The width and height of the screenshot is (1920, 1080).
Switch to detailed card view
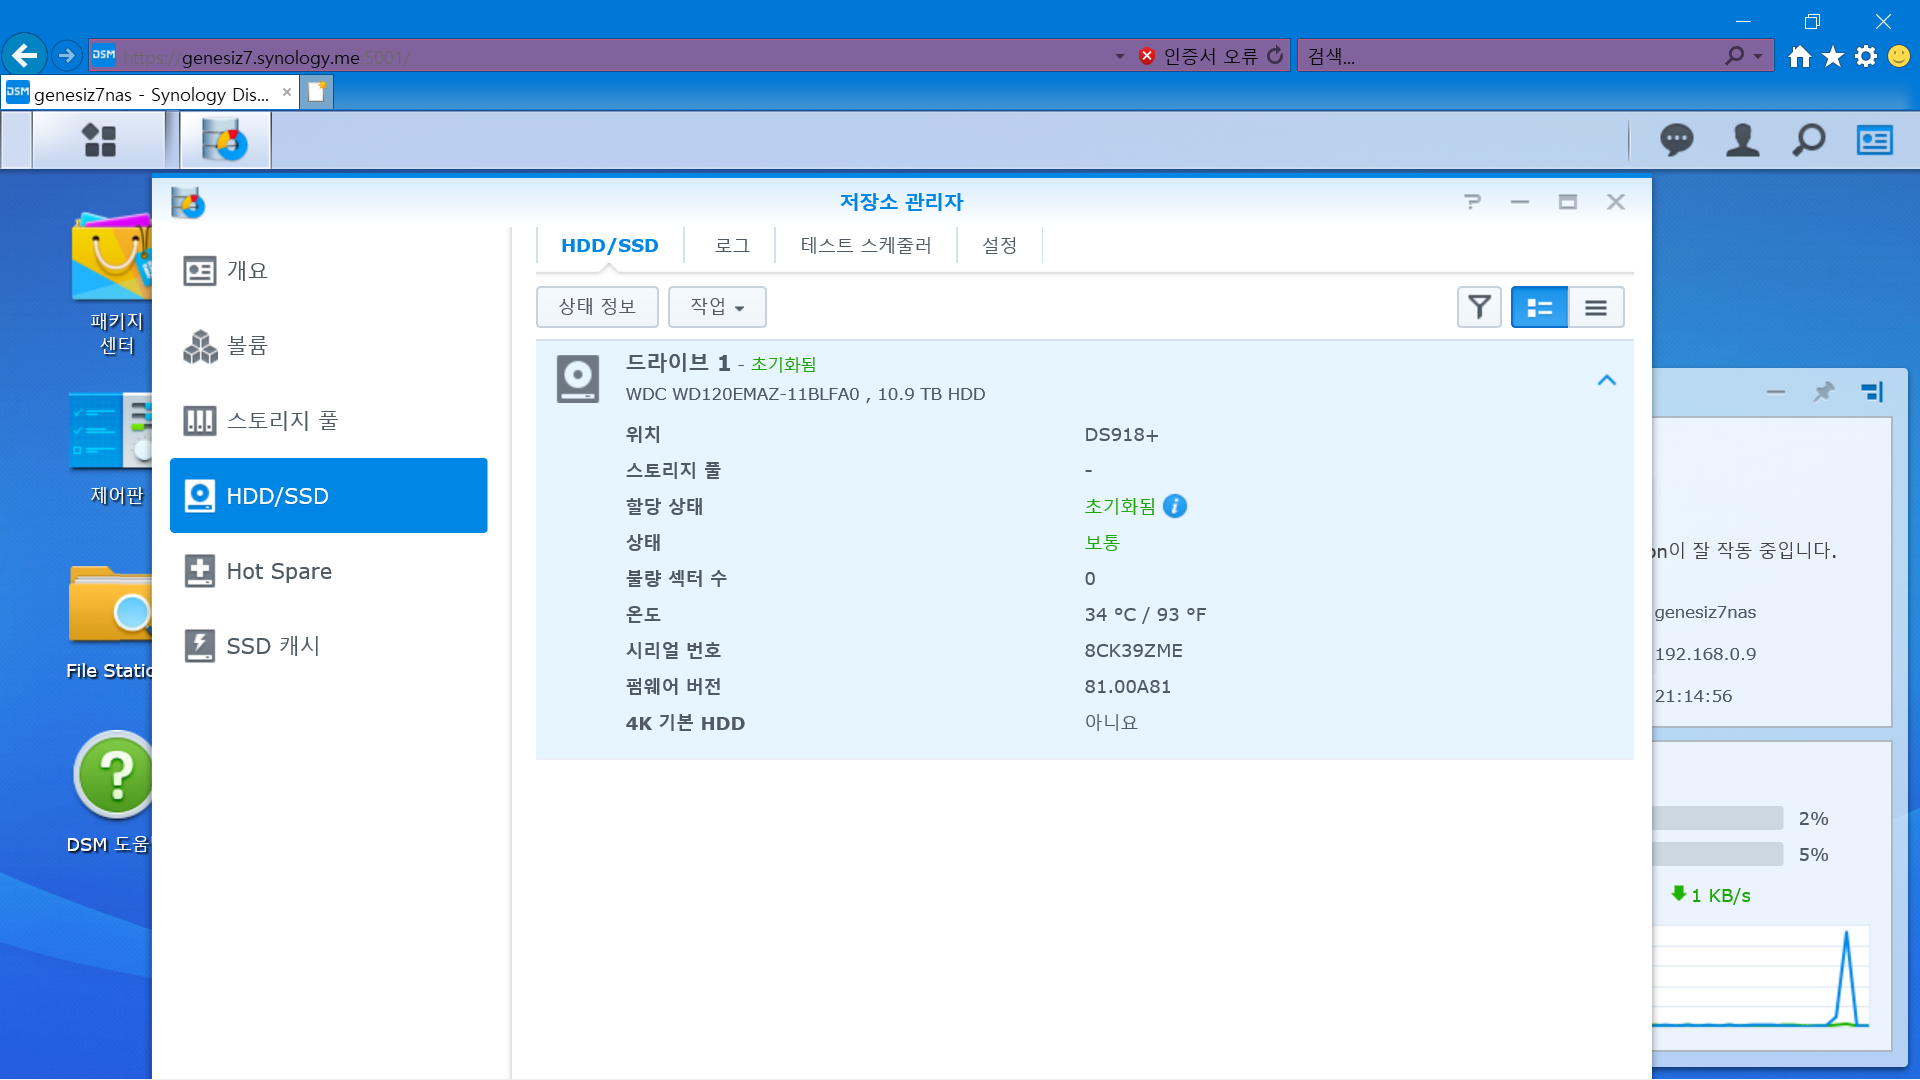1539,307
